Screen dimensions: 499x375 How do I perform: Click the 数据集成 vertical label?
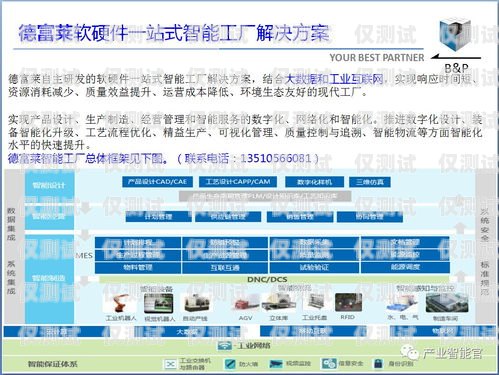pos(11,224)
